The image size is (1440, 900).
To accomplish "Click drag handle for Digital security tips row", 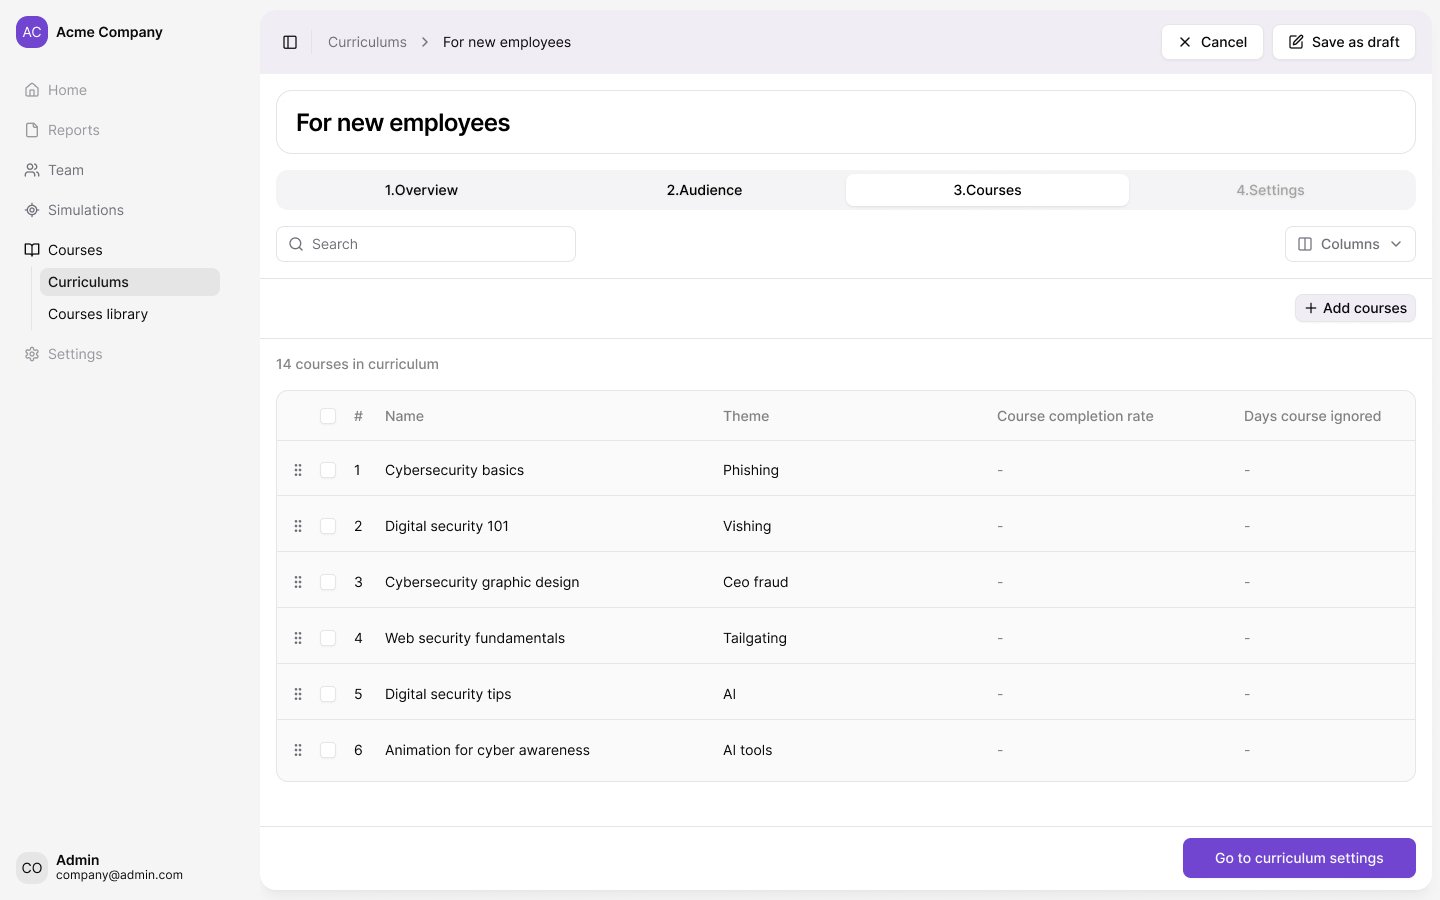I will [x=298, y=694].
